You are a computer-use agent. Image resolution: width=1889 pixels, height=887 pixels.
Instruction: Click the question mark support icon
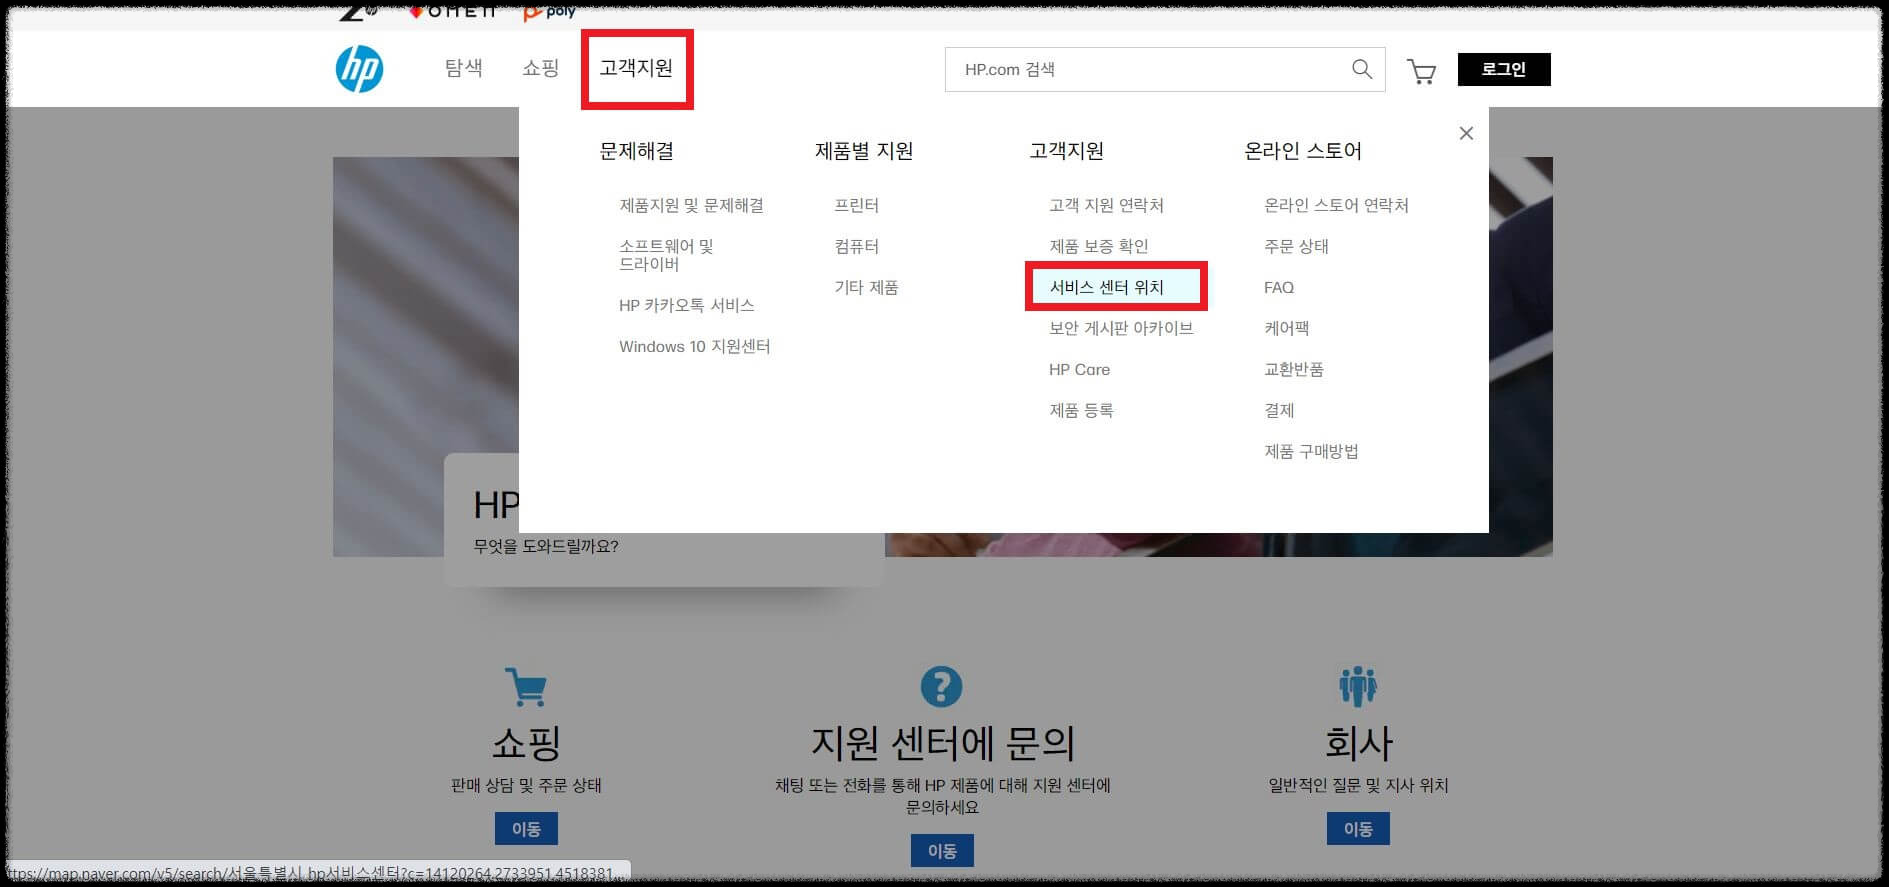click(x=941, y=686)
